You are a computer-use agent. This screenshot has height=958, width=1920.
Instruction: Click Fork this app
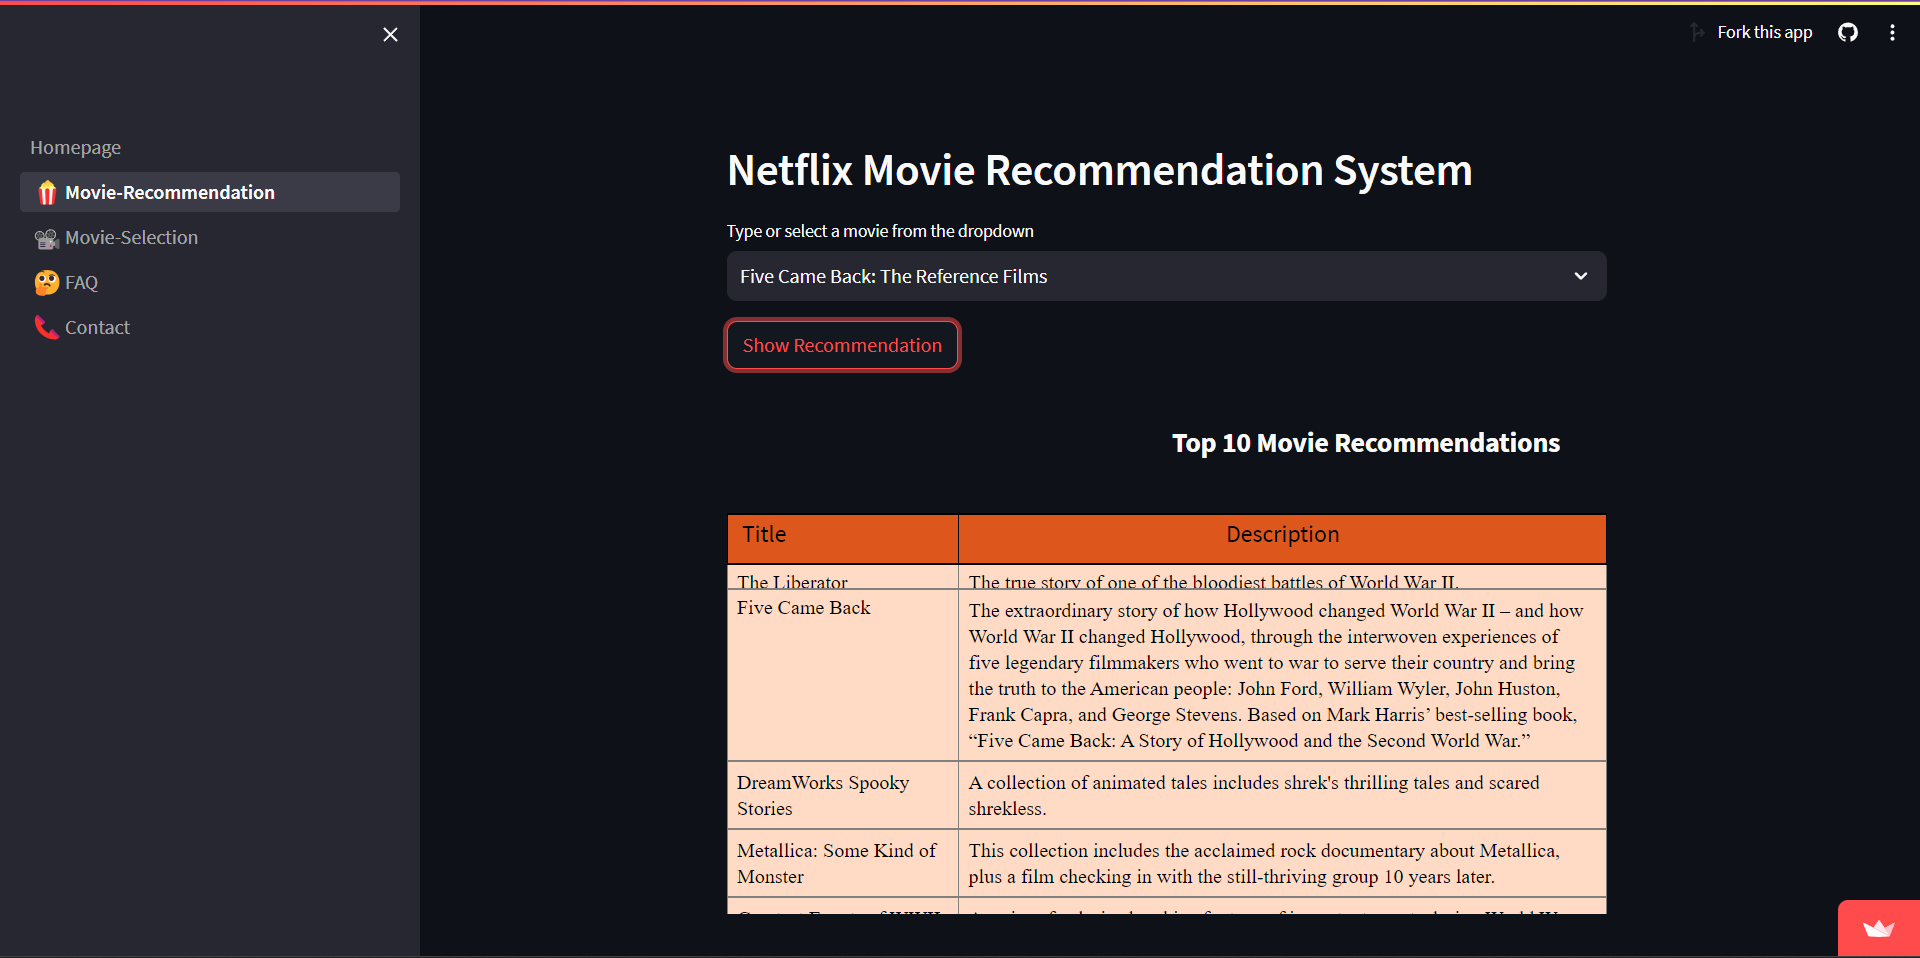click(1764, 32)
